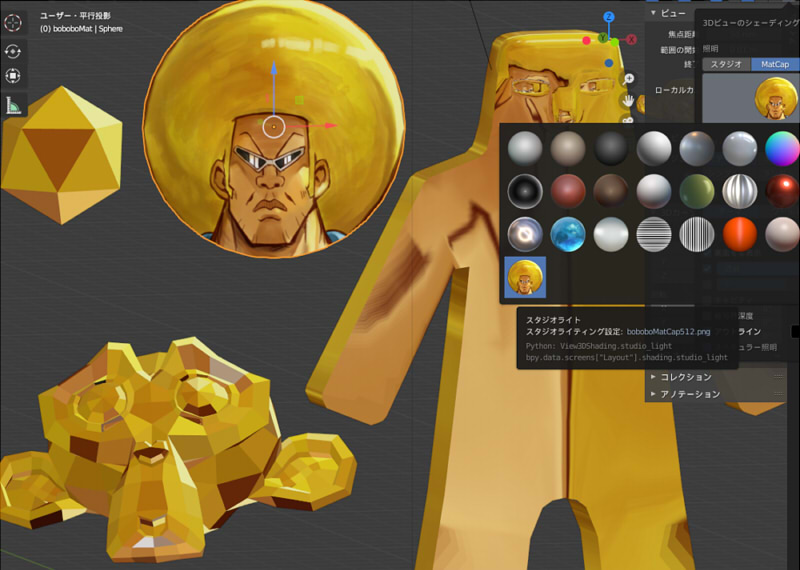
Task: Click boboboMatCap512.png in tooltip
Action: click(668, 332)
